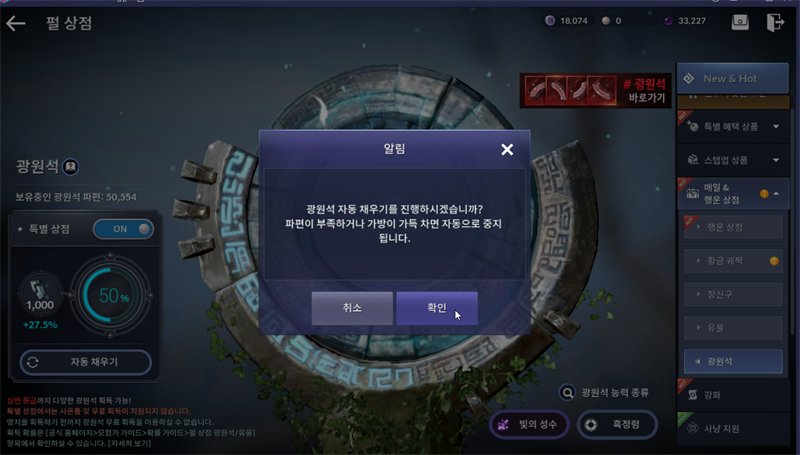Expand the 특별 혜택 상품 category
This screenshot has height=455, width=800.
733,127
